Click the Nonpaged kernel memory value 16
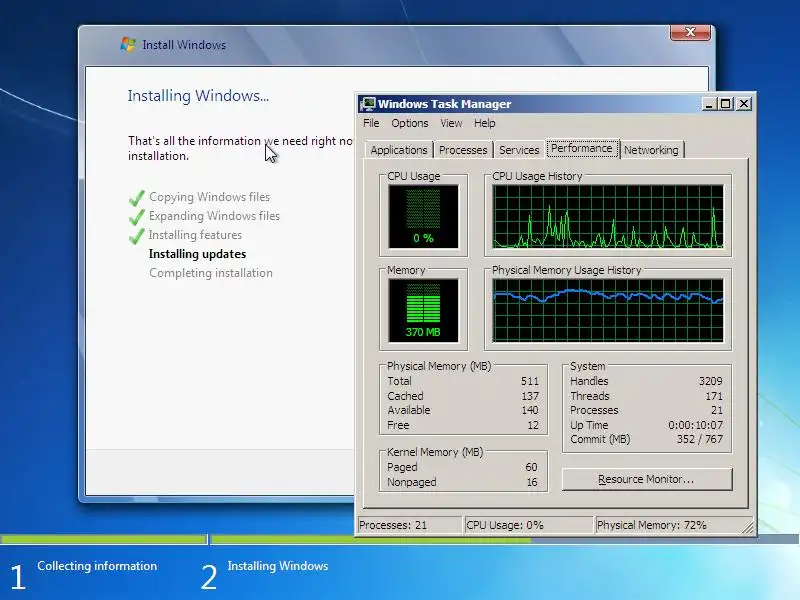 [x=532, y=482]
